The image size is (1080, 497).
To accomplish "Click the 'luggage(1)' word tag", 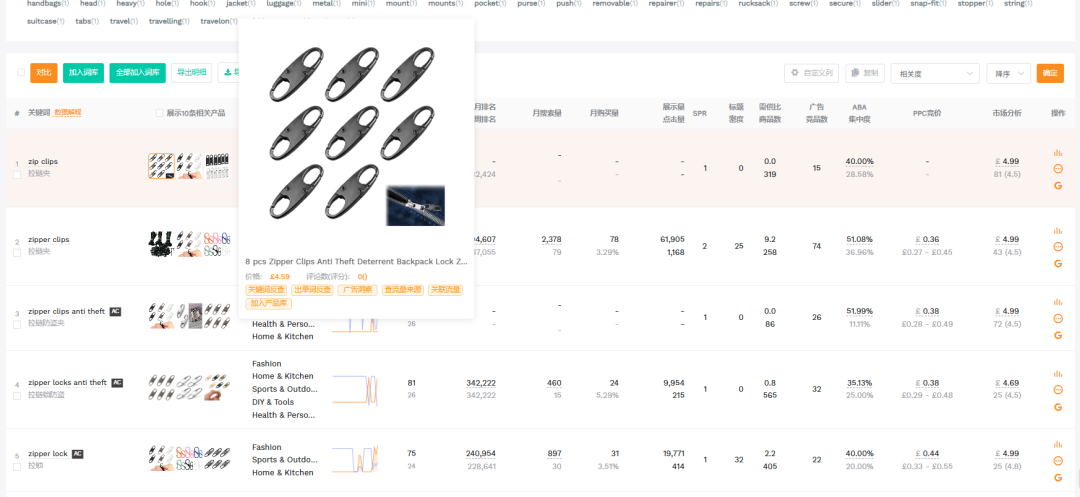I will point(284,3).
